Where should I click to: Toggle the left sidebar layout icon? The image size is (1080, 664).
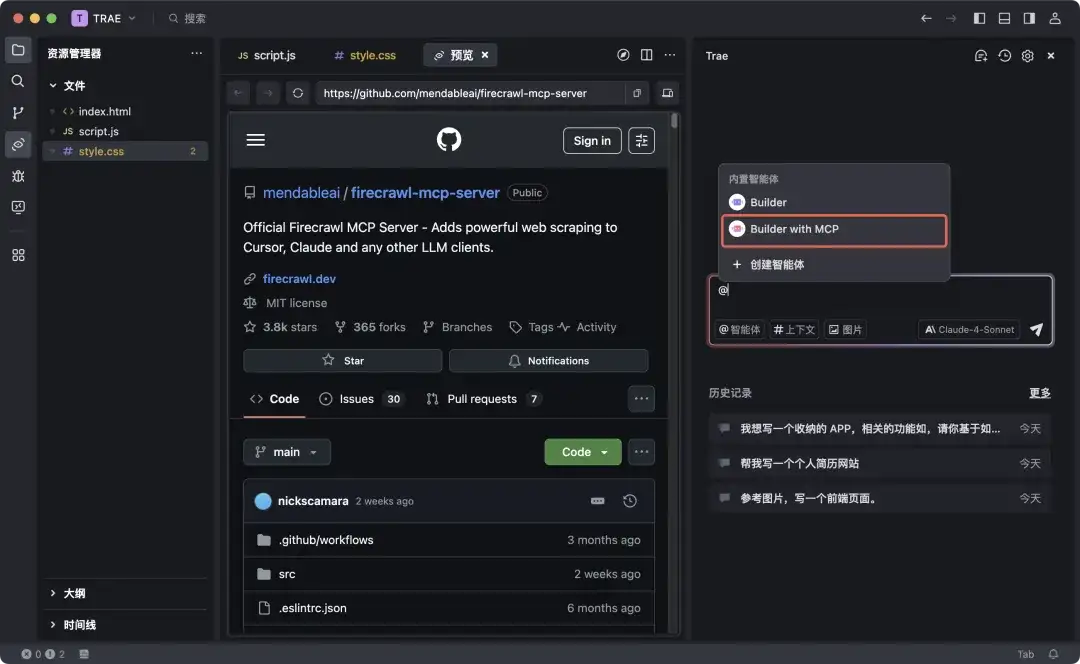pos(979,19)
